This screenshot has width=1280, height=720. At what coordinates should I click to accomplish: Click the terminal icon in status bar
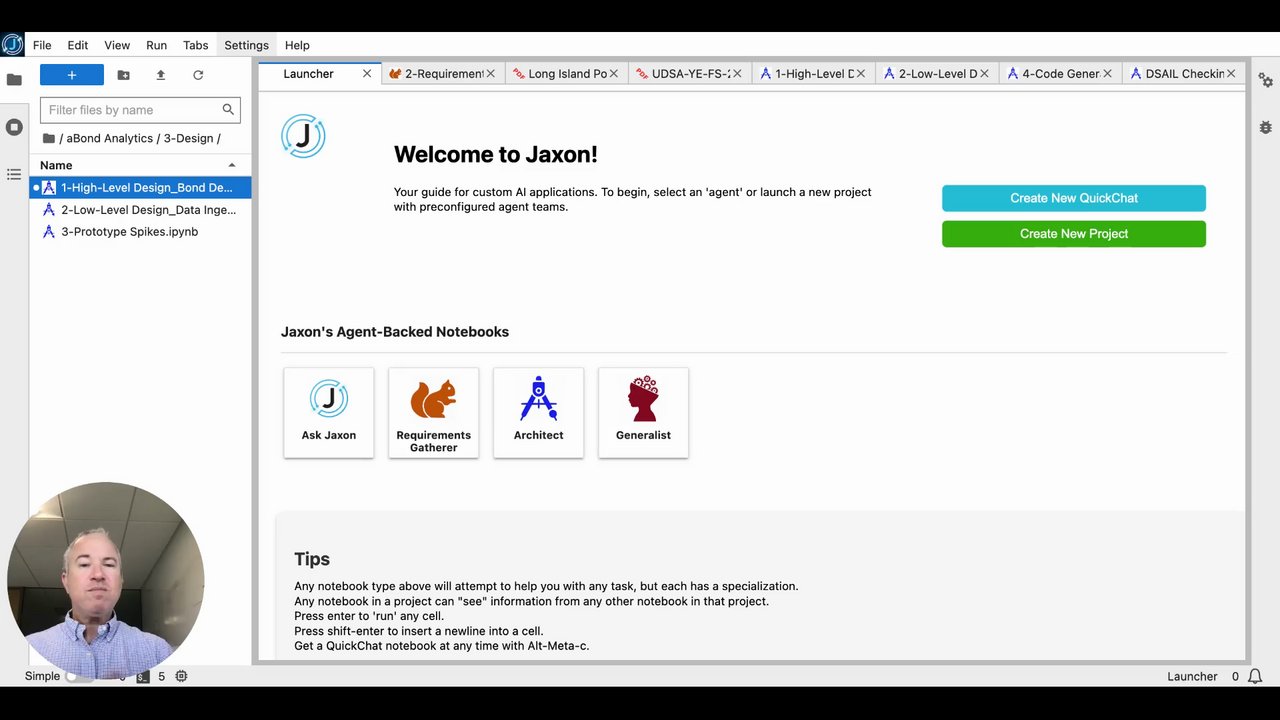coord(143,677)
